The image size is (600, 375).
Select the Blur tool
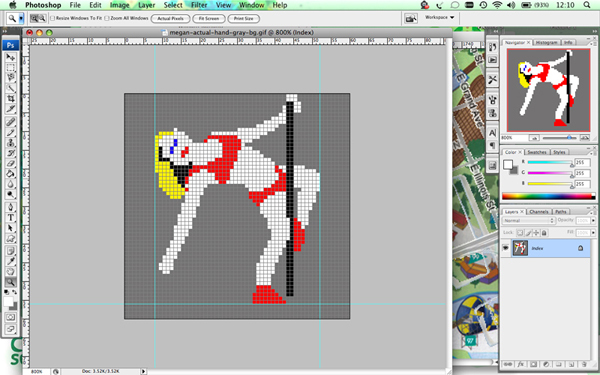click(x=11, y=184)
